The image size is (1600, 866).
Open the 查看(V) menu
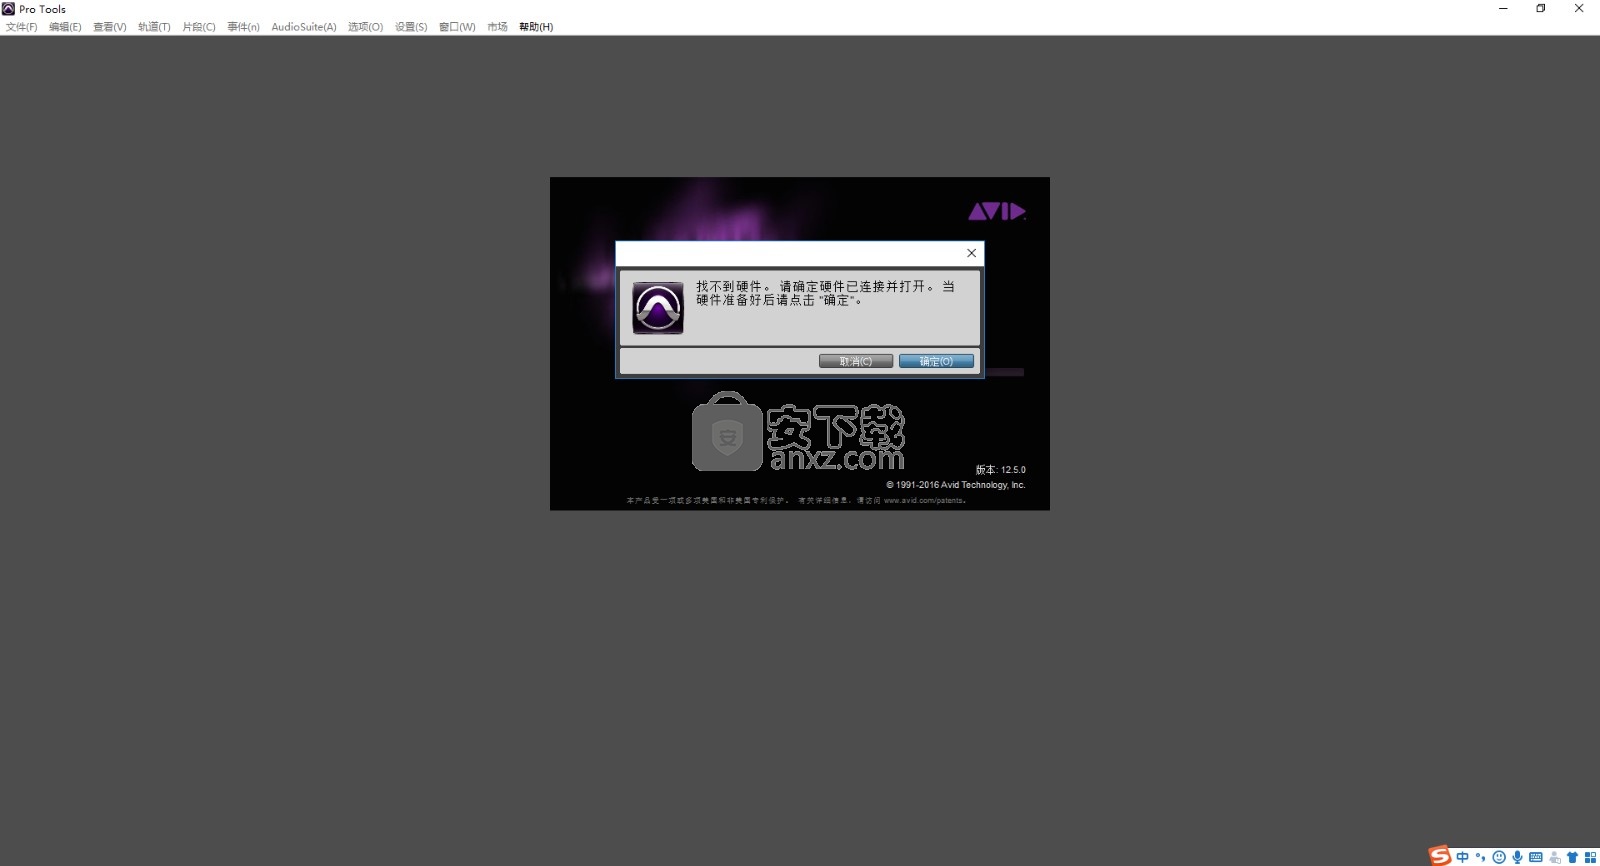coord(110,27)
